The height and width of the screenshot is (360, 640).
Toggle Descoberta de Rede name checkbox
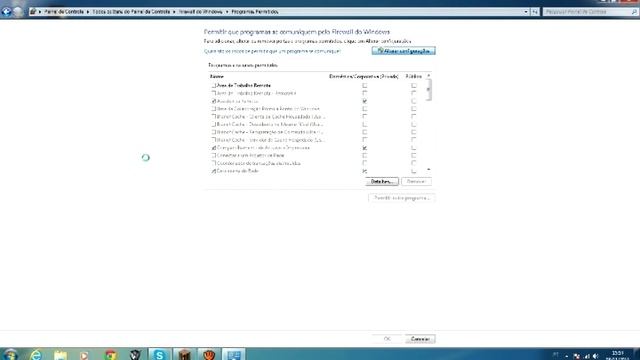point(213,171)
